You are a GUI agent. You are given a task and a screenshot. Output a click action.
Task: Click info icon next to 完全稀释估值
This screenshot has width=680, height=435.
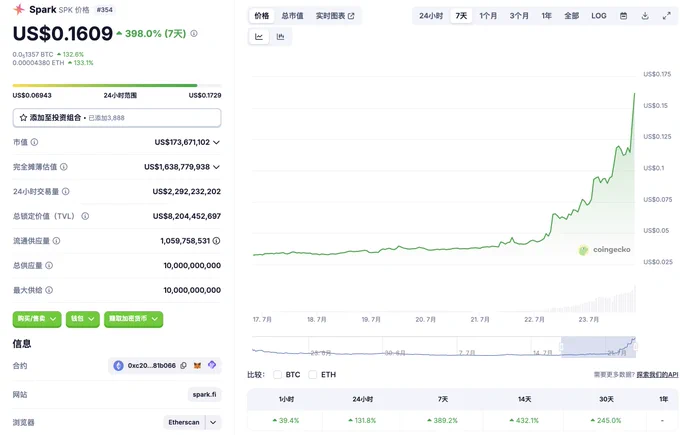[x=64, y=167]
